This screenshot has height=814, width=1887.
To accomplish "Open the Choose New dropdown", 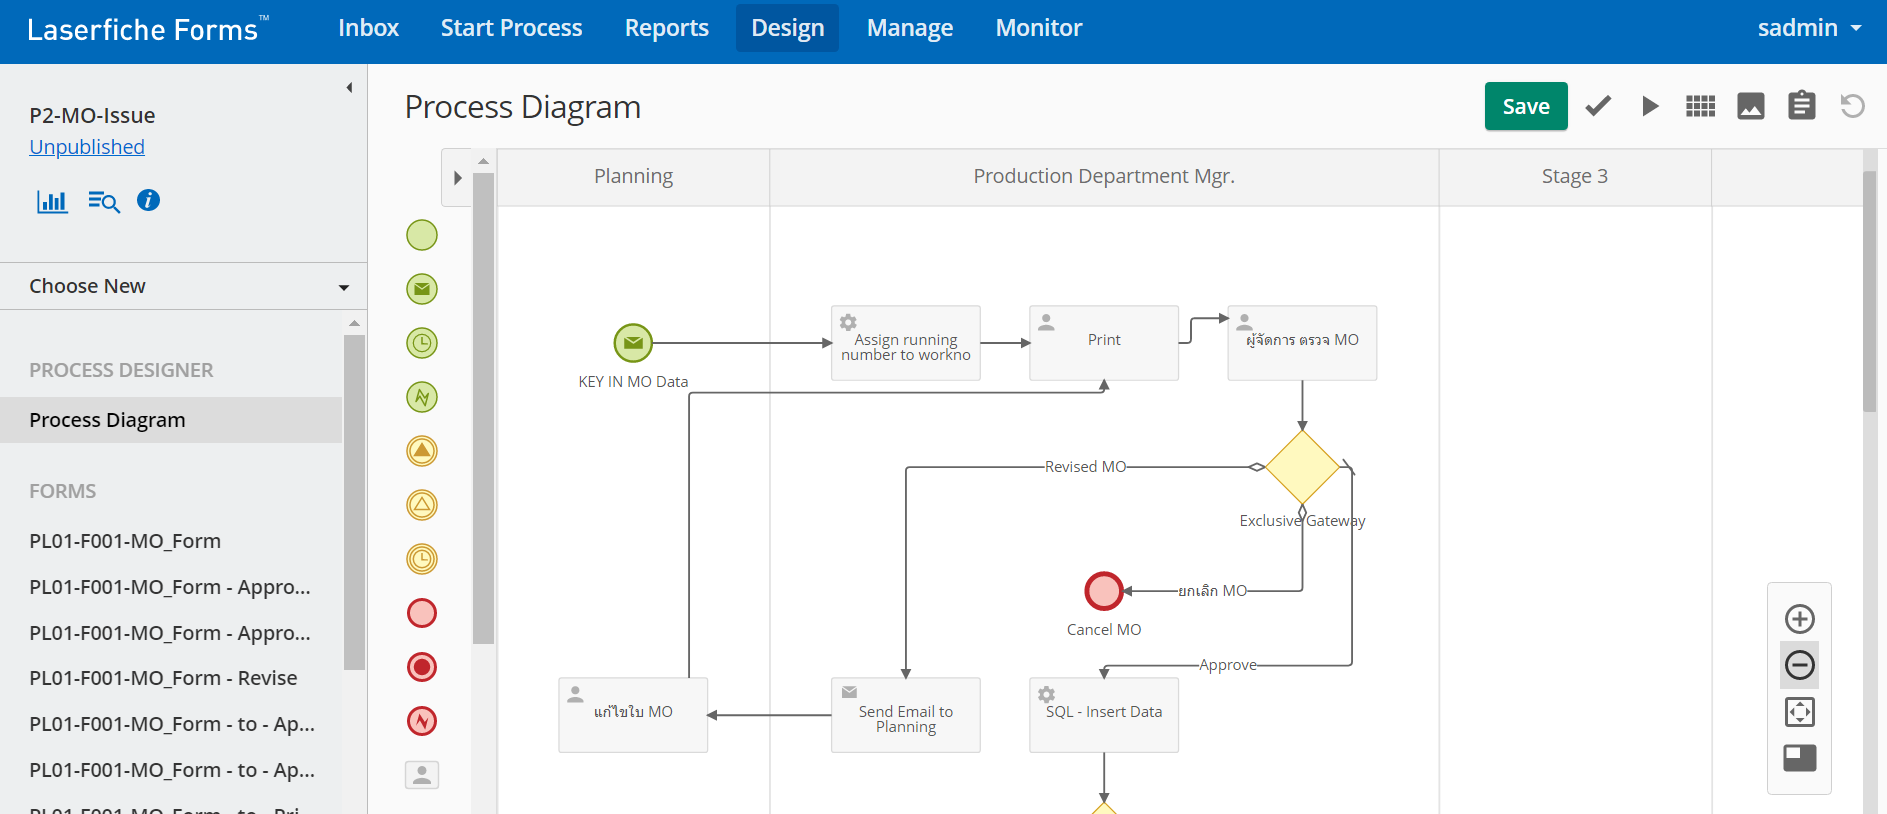I will click(x=184, y=286).
